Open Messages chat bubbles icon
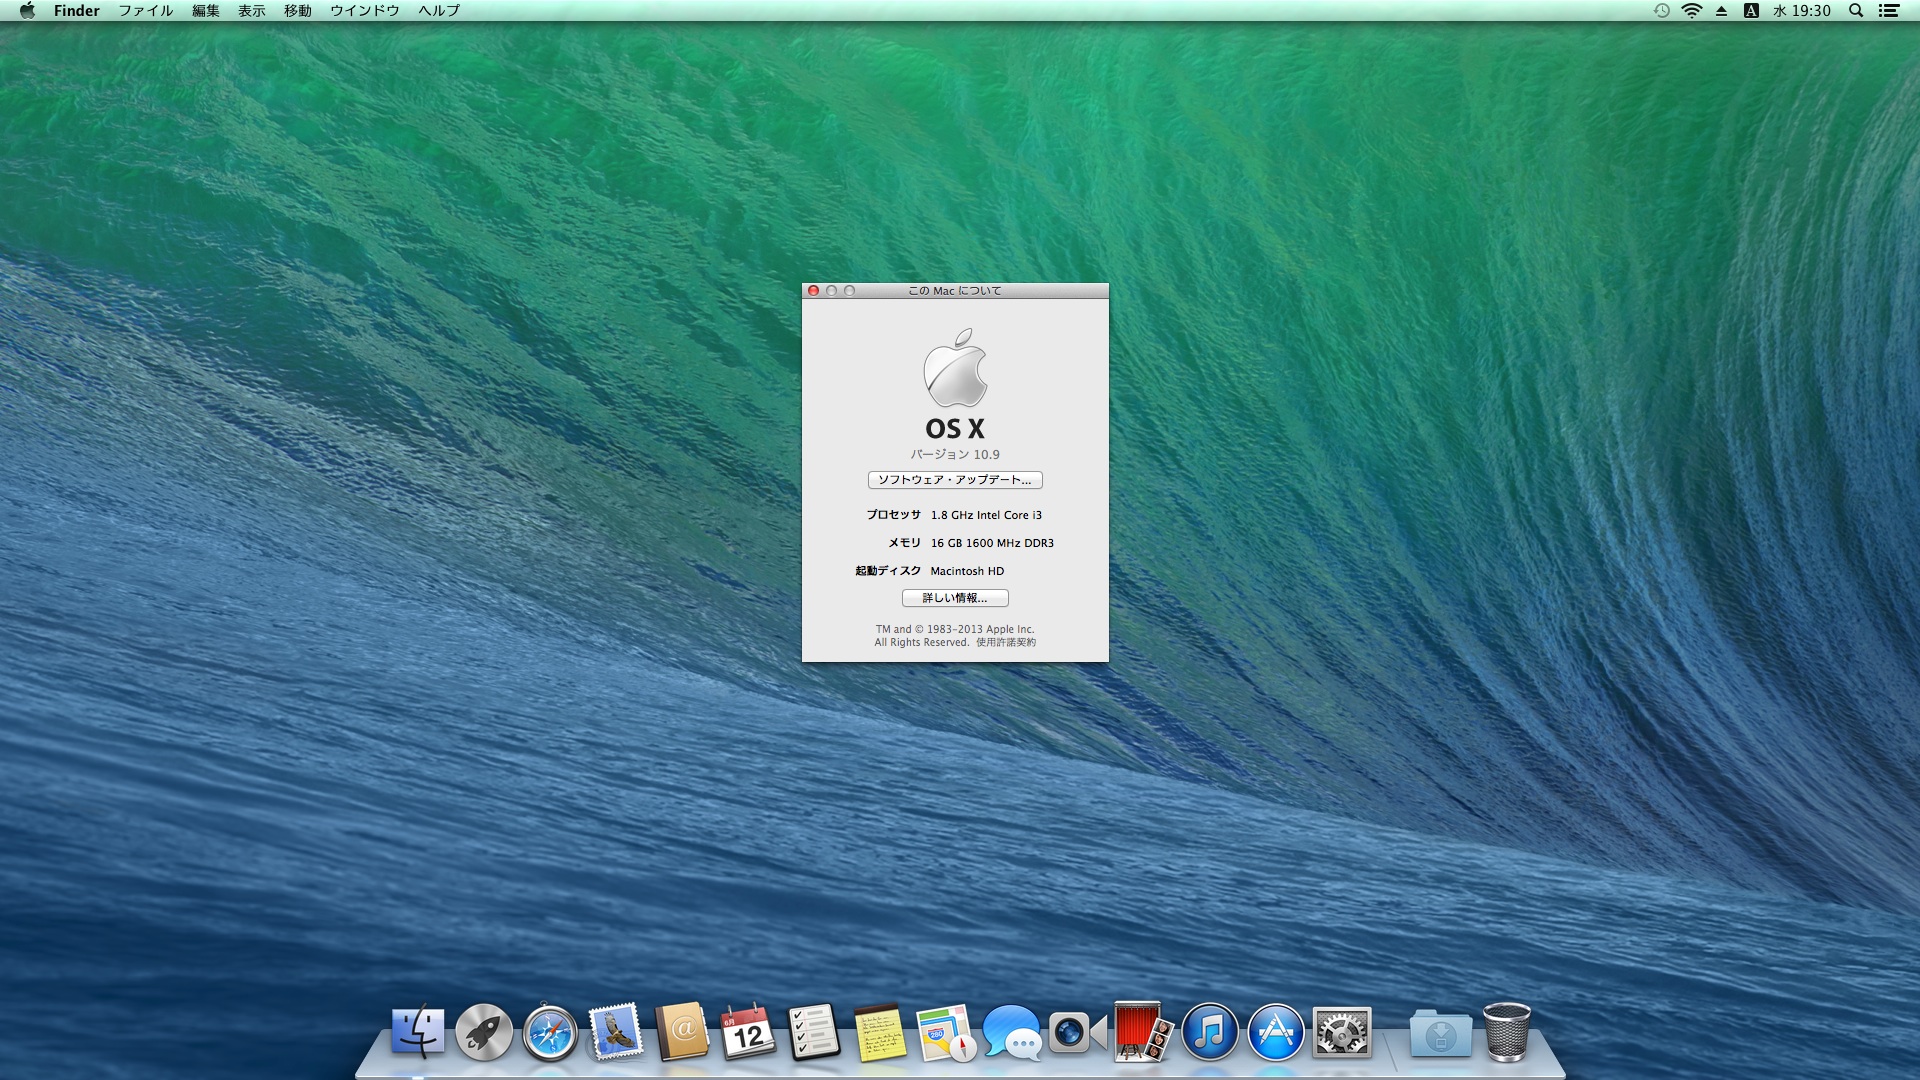This screenshot has width=1920, height=1080. (x=1012, y=1033)
